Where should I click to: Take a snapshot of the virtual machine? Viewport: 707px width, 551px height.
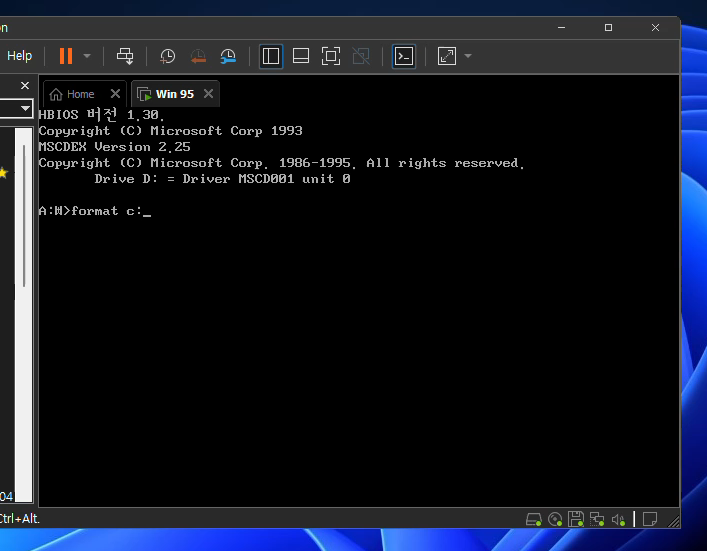167,56
